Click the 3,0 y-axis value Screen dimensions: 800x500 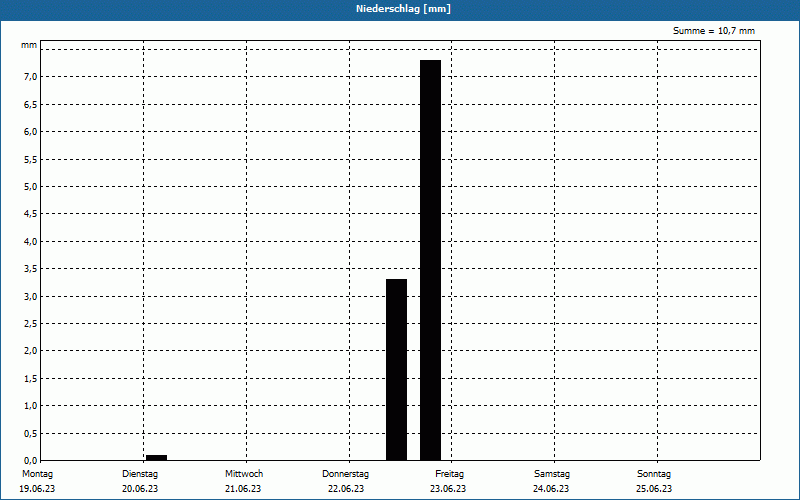click(31, 296)
